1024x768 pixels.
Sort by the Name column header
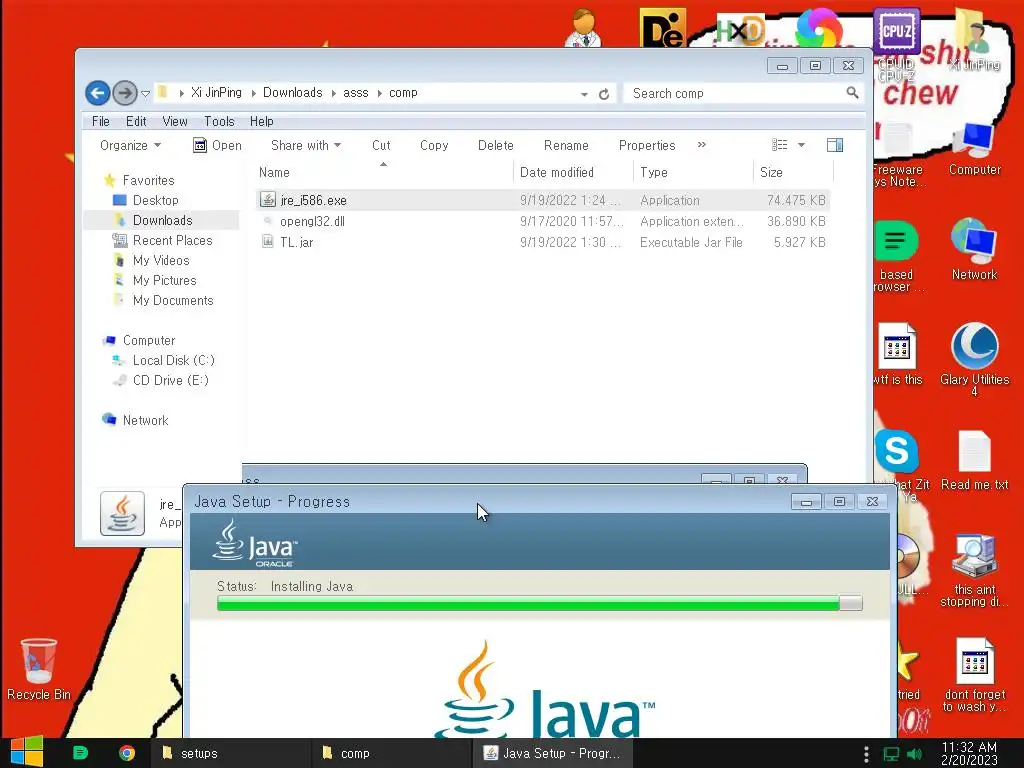point(383,172)
